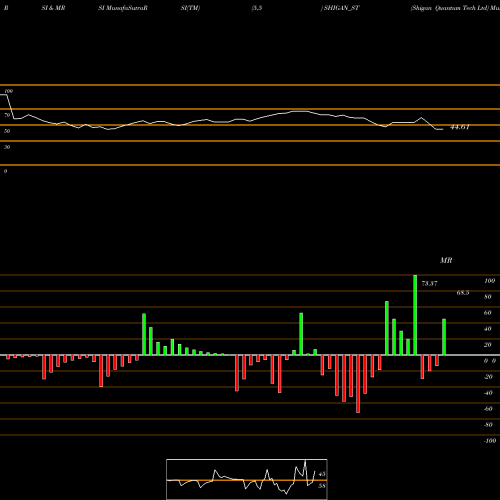Screen dimensions: 500x500
Task: Click the MR axis label -20
Action: pos(488,377)
